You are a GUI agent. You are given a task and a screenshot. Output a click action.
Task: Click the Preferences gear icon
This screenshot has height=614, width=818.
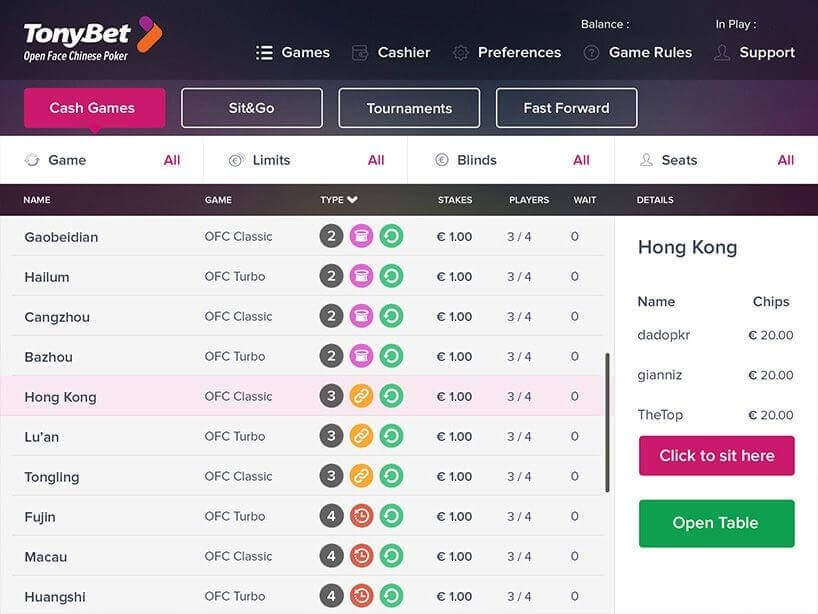pos(461,53)
